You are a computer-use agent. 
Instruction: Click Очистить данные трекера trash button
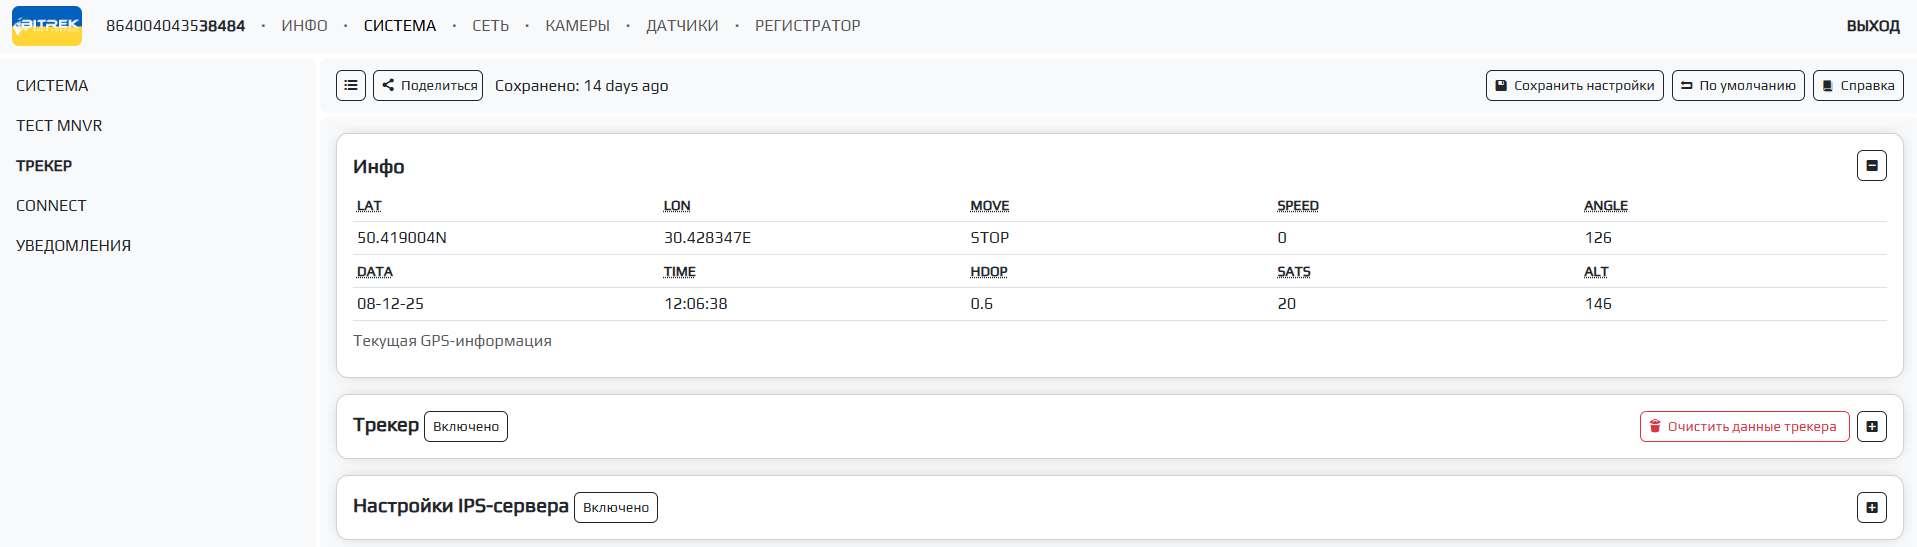[x=1743, y=427]
